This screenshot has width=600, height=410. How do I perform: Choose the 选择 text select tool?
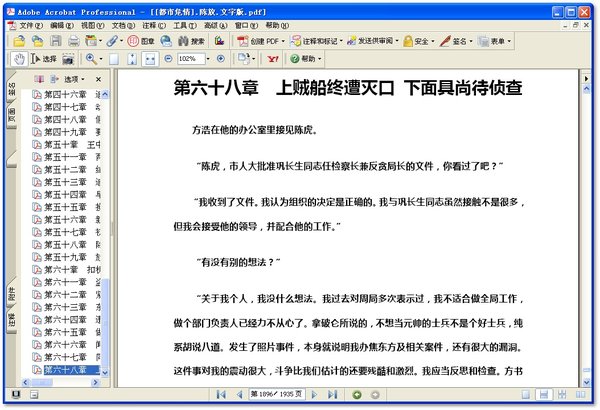click(43, 59)
